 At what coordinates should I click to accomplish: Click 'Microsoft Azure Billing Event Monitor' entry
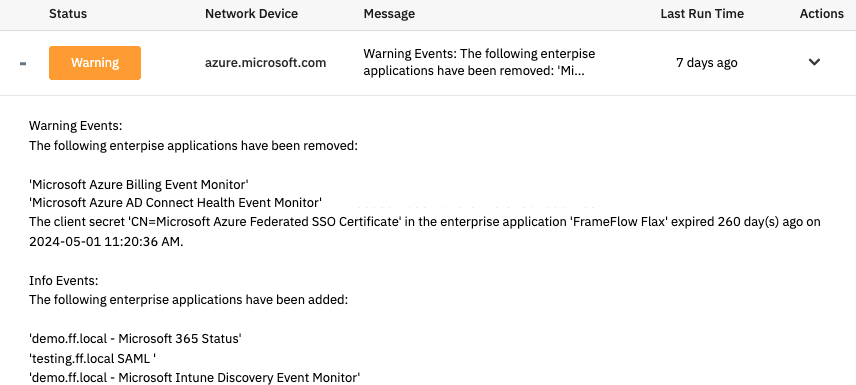[x=139, y=183]
